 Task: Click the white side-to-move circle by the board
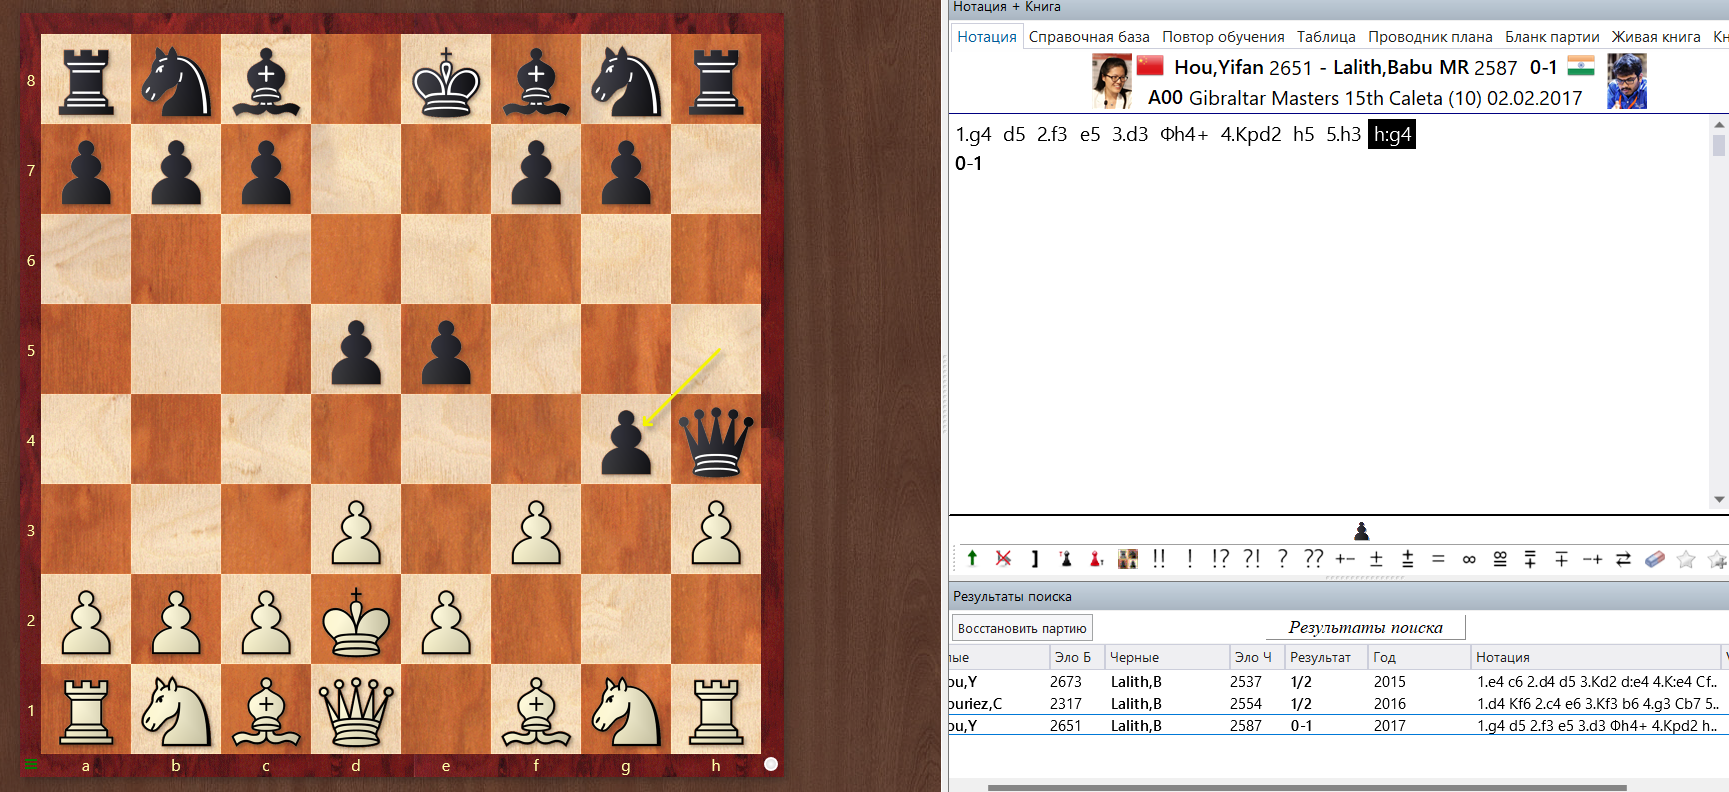coord(771,764)
